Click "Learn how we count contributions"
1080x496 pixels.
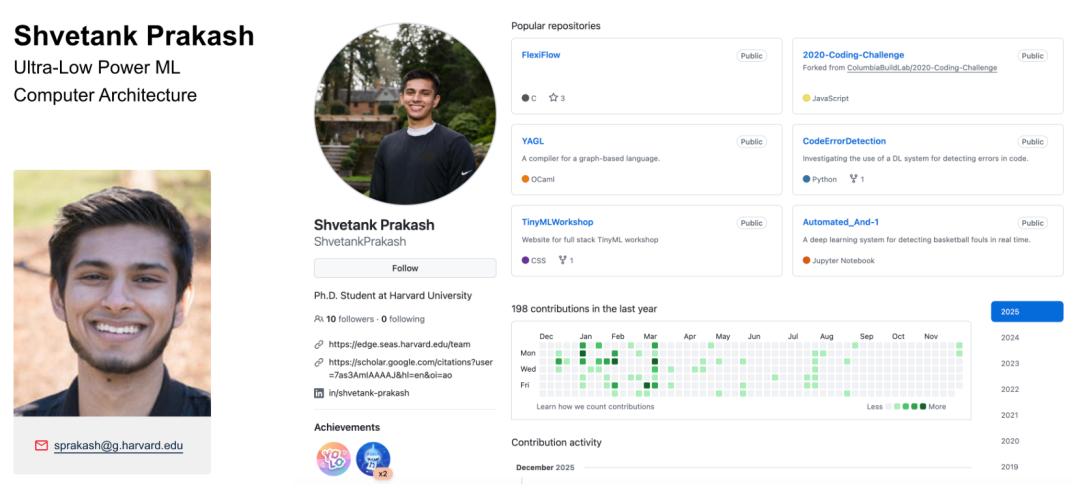click(595, 407)
